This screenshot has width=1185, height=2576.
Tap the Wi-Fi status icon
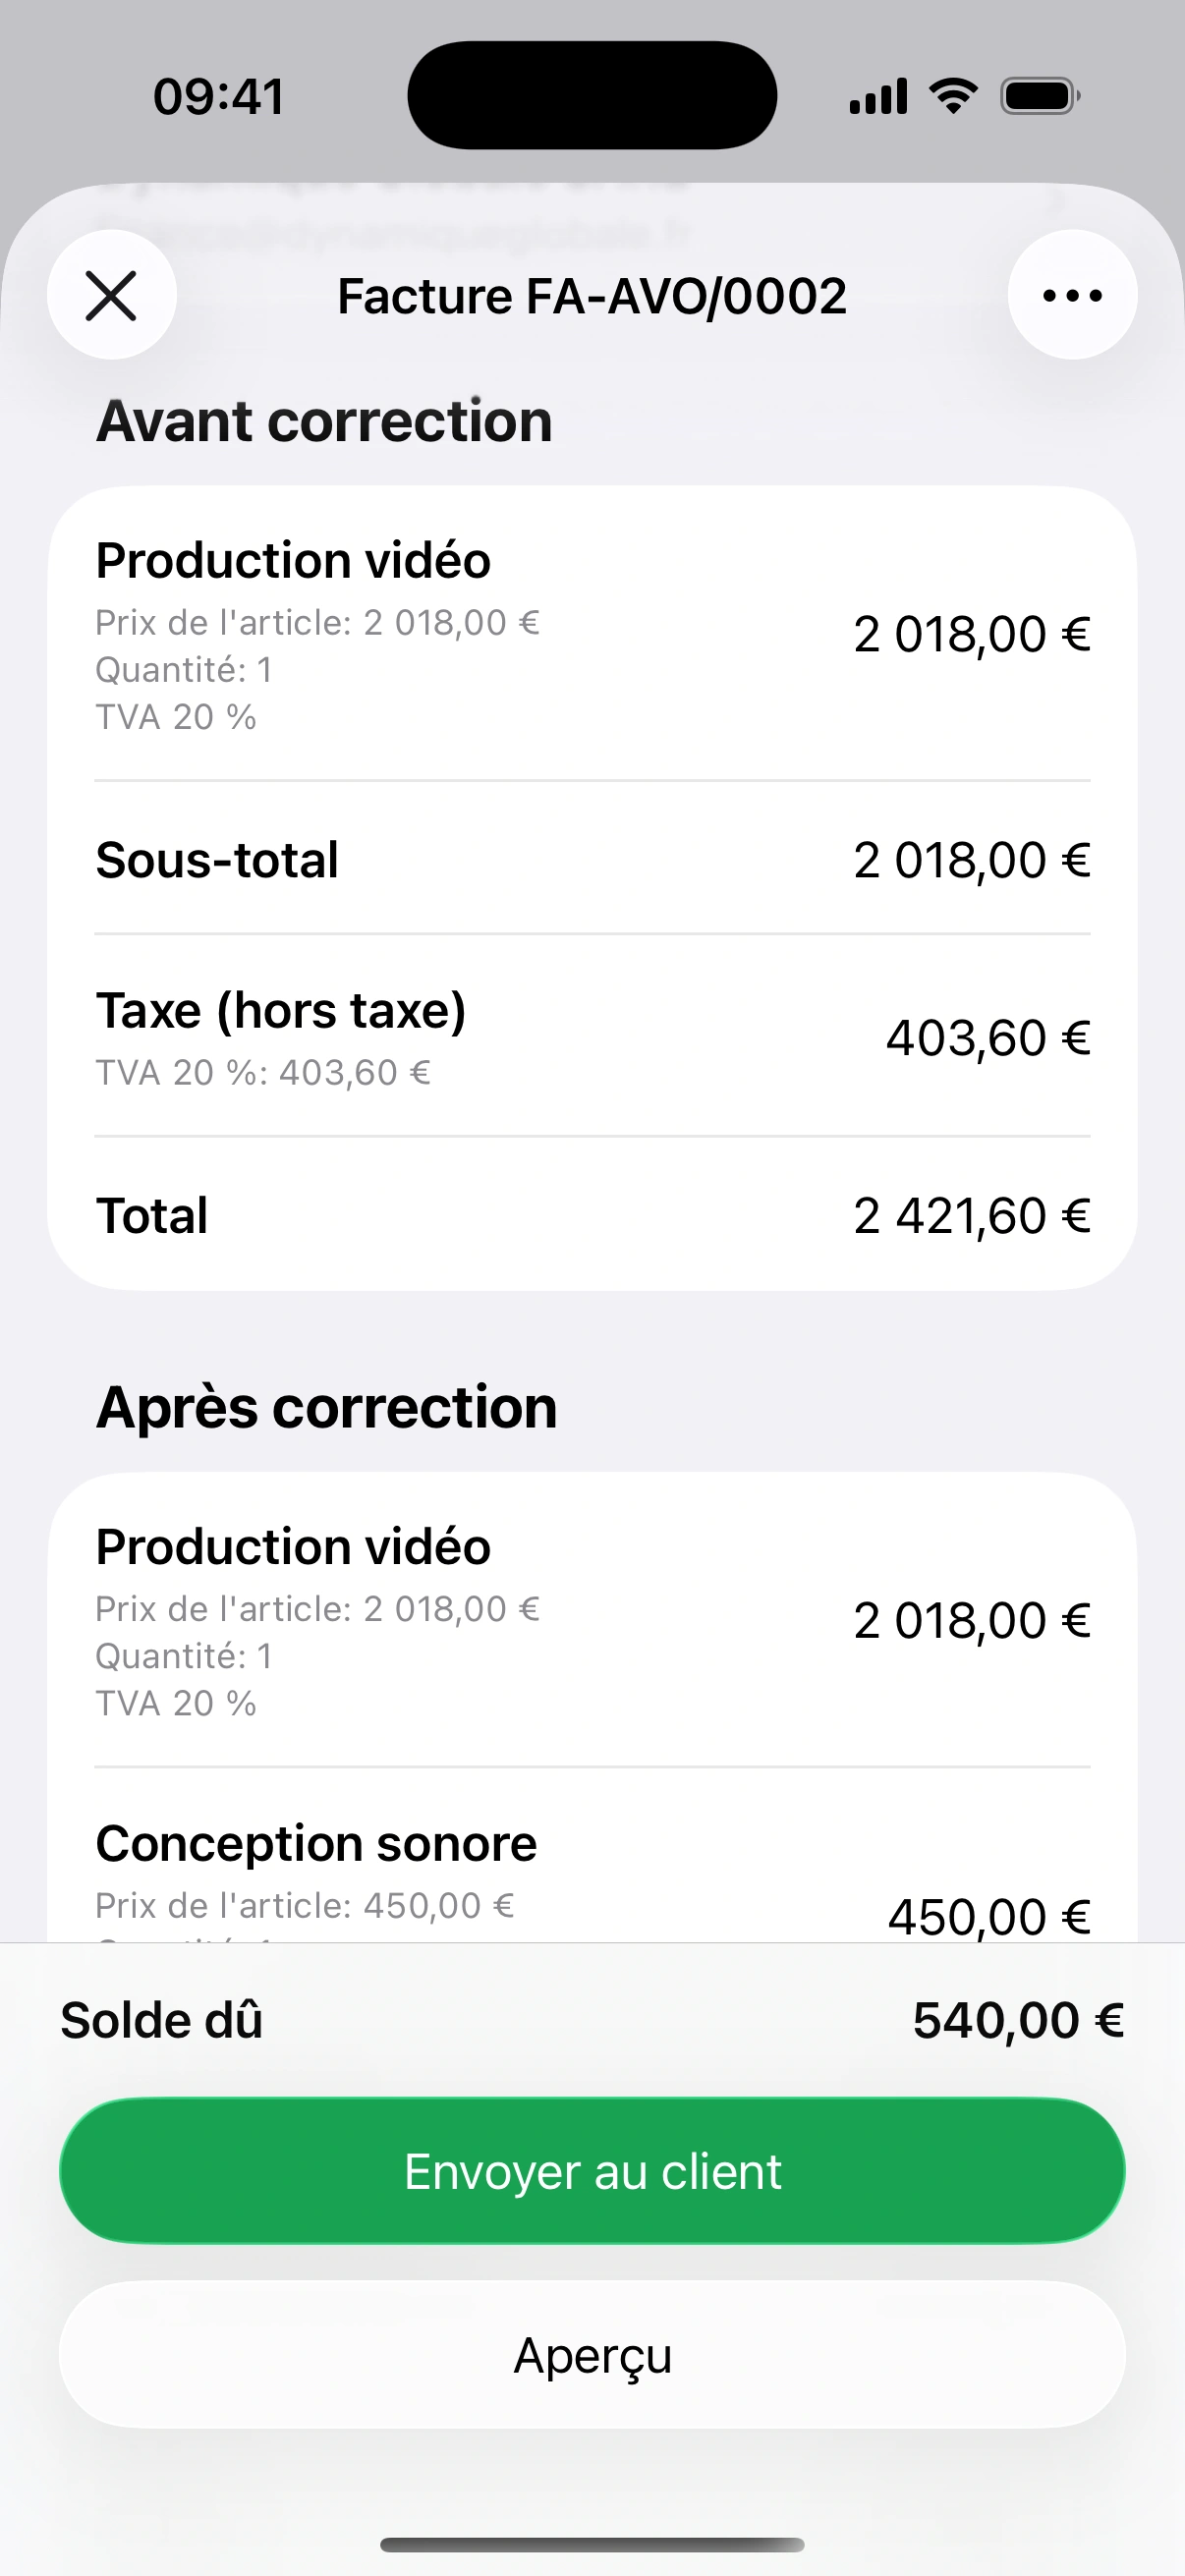(x=953, y=97)
